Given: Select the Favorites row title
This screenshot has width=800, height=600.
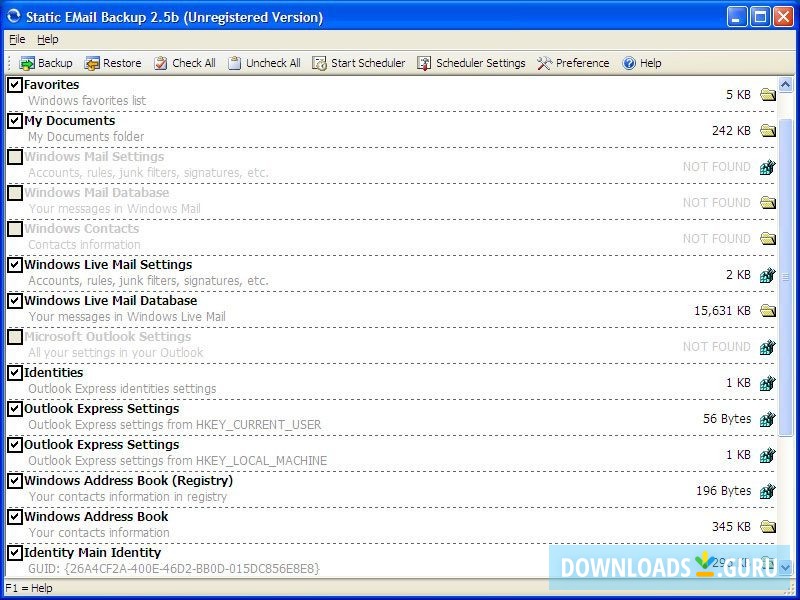Looking at the screenshot, I should pyautogui.click(x=52, y=85).
